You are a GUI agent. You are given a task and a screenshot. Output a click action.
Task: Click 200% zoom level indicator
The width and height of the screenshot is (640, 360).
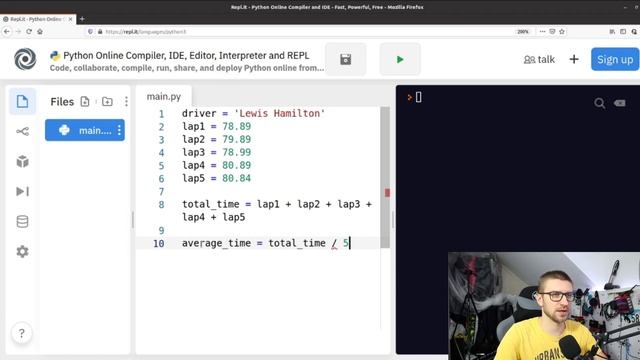point(523,31)
